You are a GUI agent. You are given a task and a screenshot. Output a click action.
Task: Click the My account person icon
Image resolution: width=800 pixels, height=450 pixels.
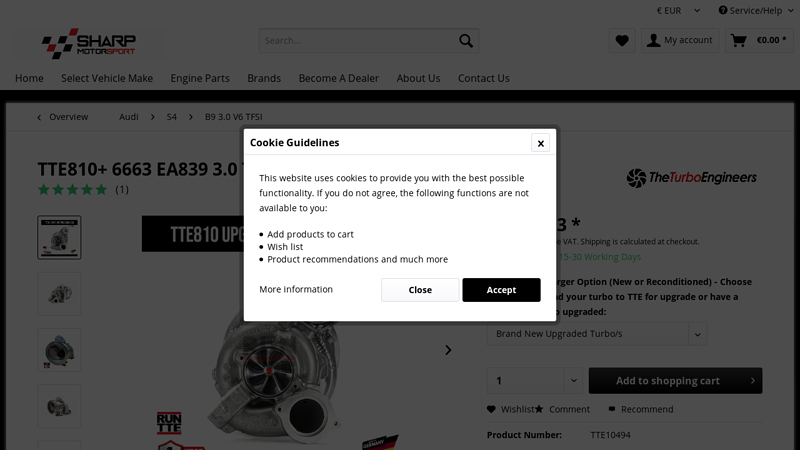(654, 41)
